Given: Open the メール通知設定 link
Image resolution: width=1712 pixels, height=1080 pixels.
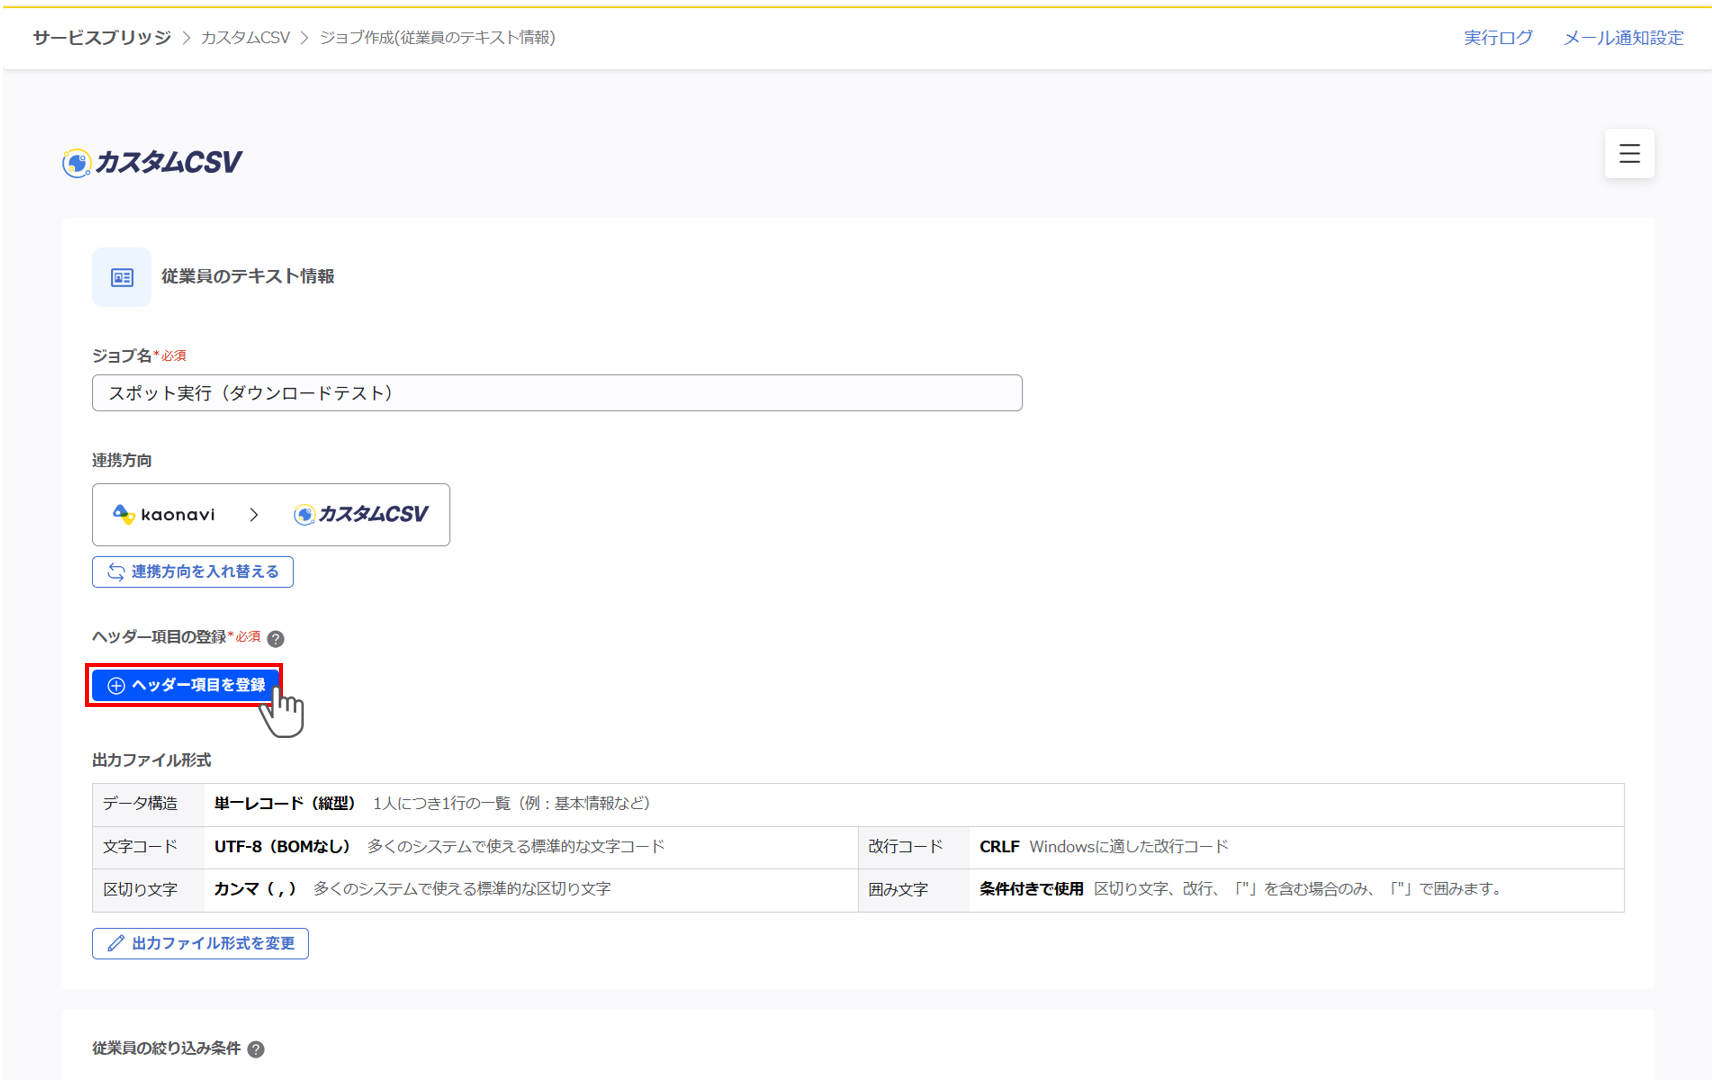Looking at the screenshot, I should click(1622, 37).
